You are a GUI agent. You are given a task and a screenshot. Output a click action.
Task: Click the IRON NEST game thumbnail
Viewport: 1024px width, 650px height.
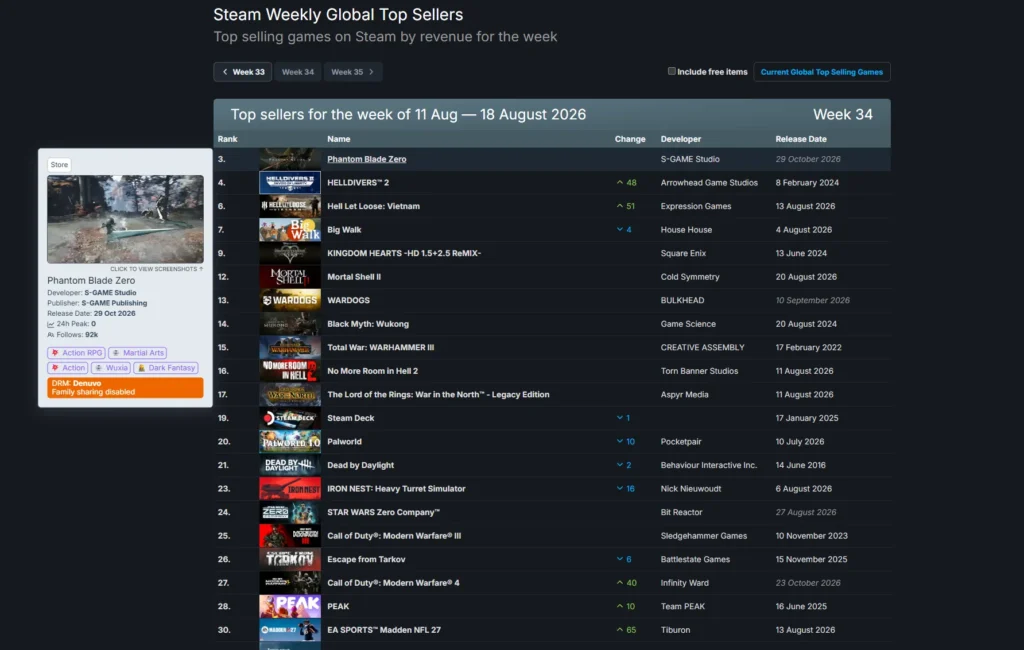tap(290, 488)
